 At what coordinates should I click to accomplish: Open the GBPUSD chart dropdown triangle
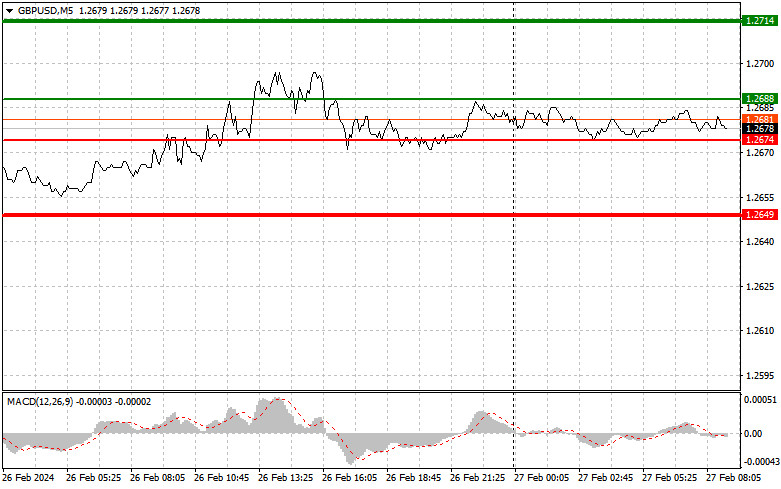point(9,11)
